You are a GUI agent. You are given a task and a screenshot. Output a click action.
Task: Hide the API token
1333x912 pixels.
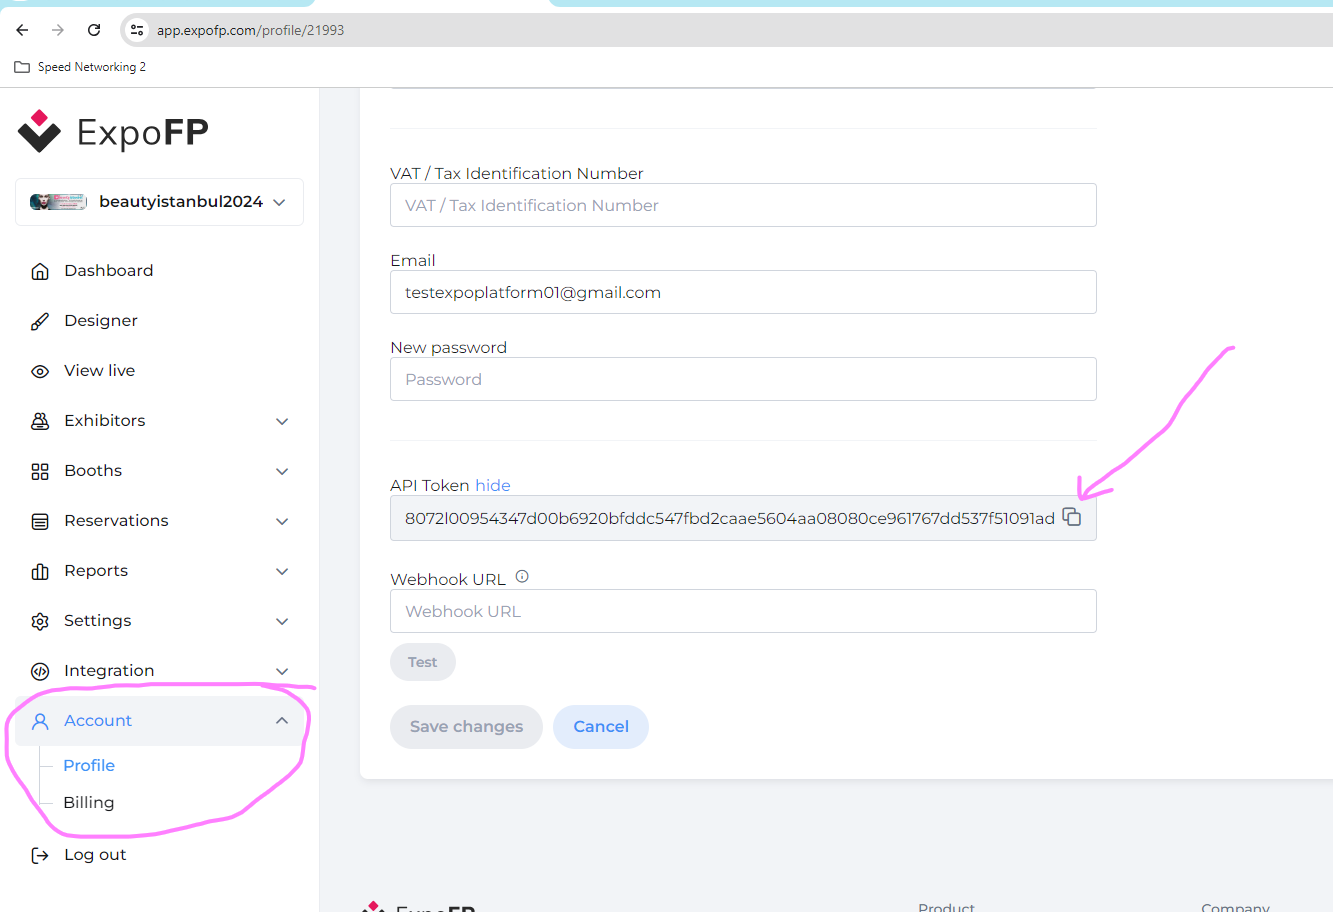(x=492, y=485)
